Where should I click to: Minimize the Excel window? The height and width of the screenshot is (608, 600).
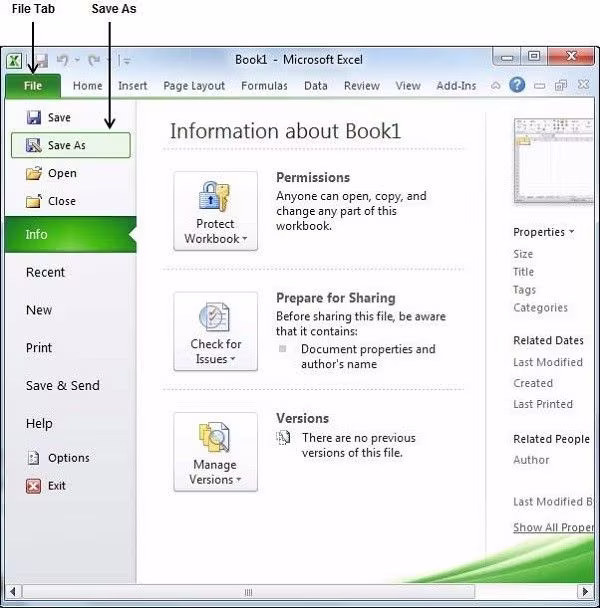(x=507, y=57)
